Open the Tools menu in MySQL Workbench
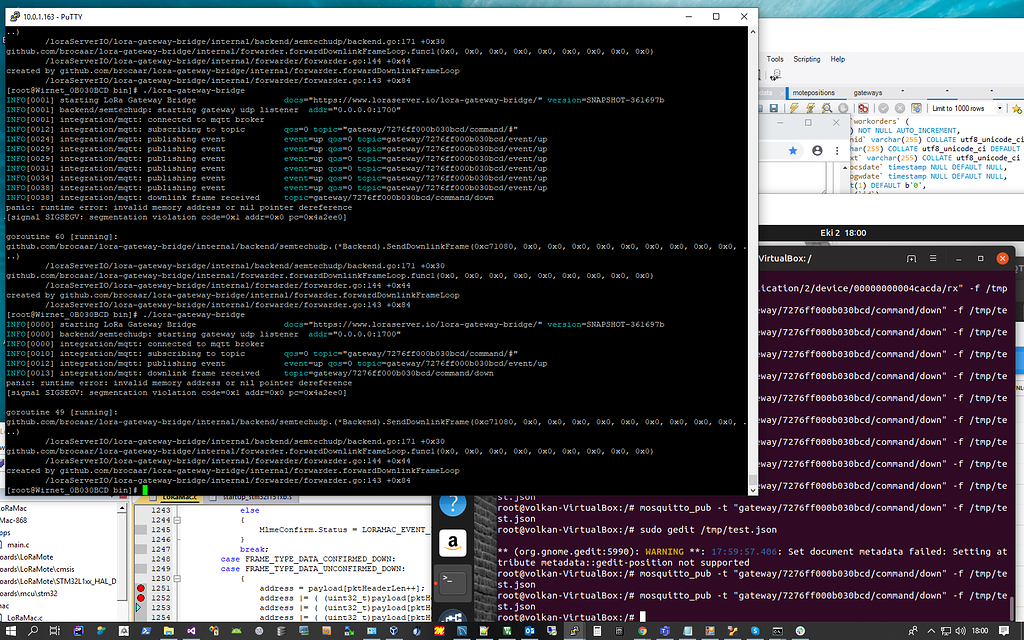Viewport: 1024px width, 640px height. click(775, 59)
